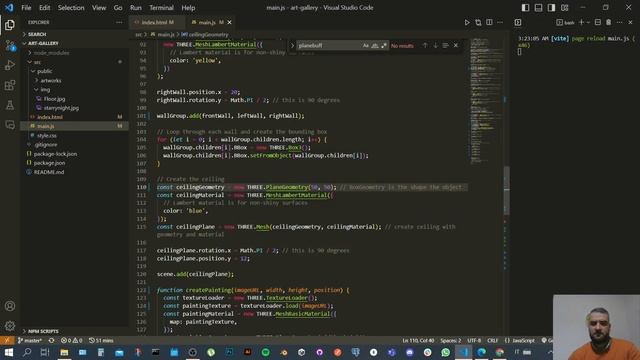Synchronize changes icon in status bar
This screenshot has width=640, height=360.
[x=51, y=340]
